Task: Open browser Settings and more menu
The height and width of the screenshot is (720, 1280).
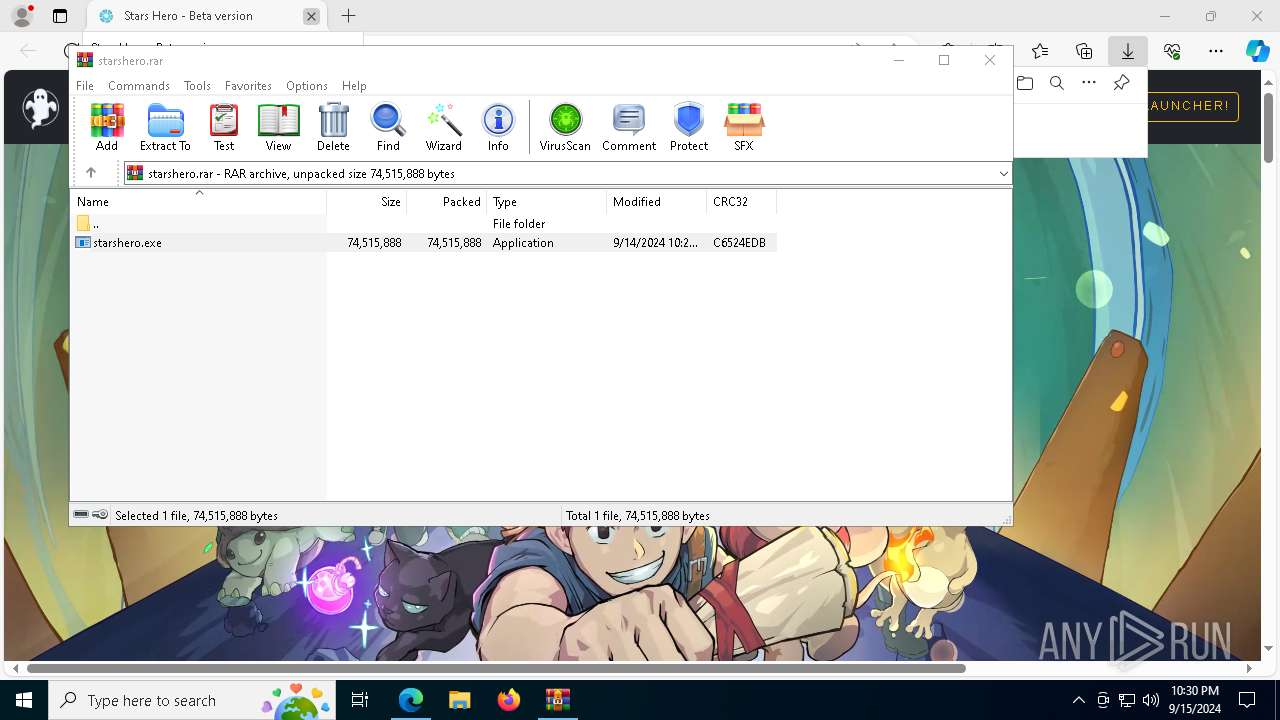Action: coord(1216,51)
